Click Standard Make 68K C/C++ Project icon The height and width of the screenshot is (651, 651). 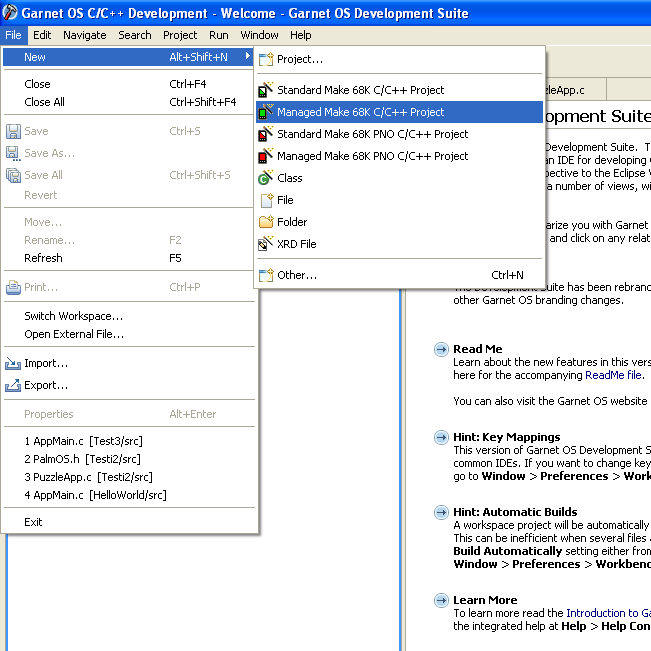click(x=265, y=90)
